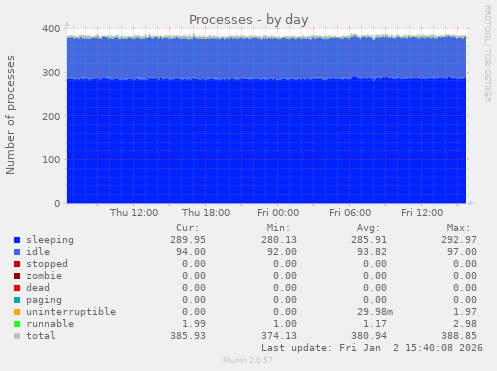Click the dead legend color swatch
This screenshot has height=371, width=497.
point(17,288)
